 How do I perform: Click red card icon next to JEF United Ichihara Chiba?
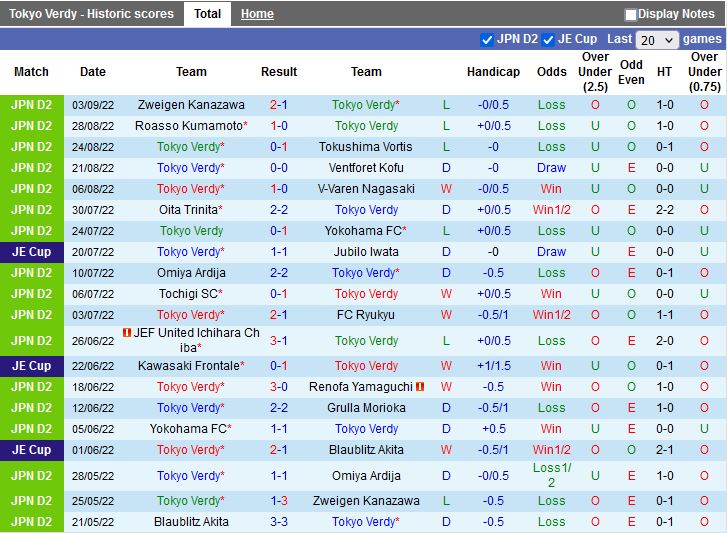pyautogui.click(x=127, y=332)
